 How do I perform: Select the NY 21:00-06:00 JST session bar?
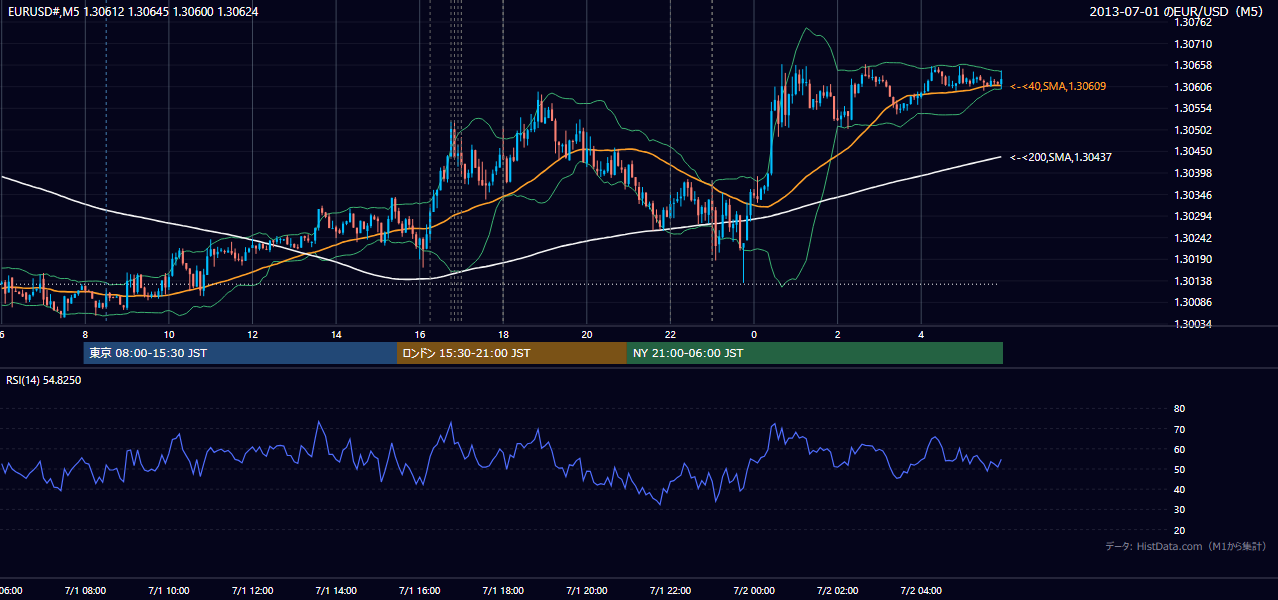click(x=815, y=353)
